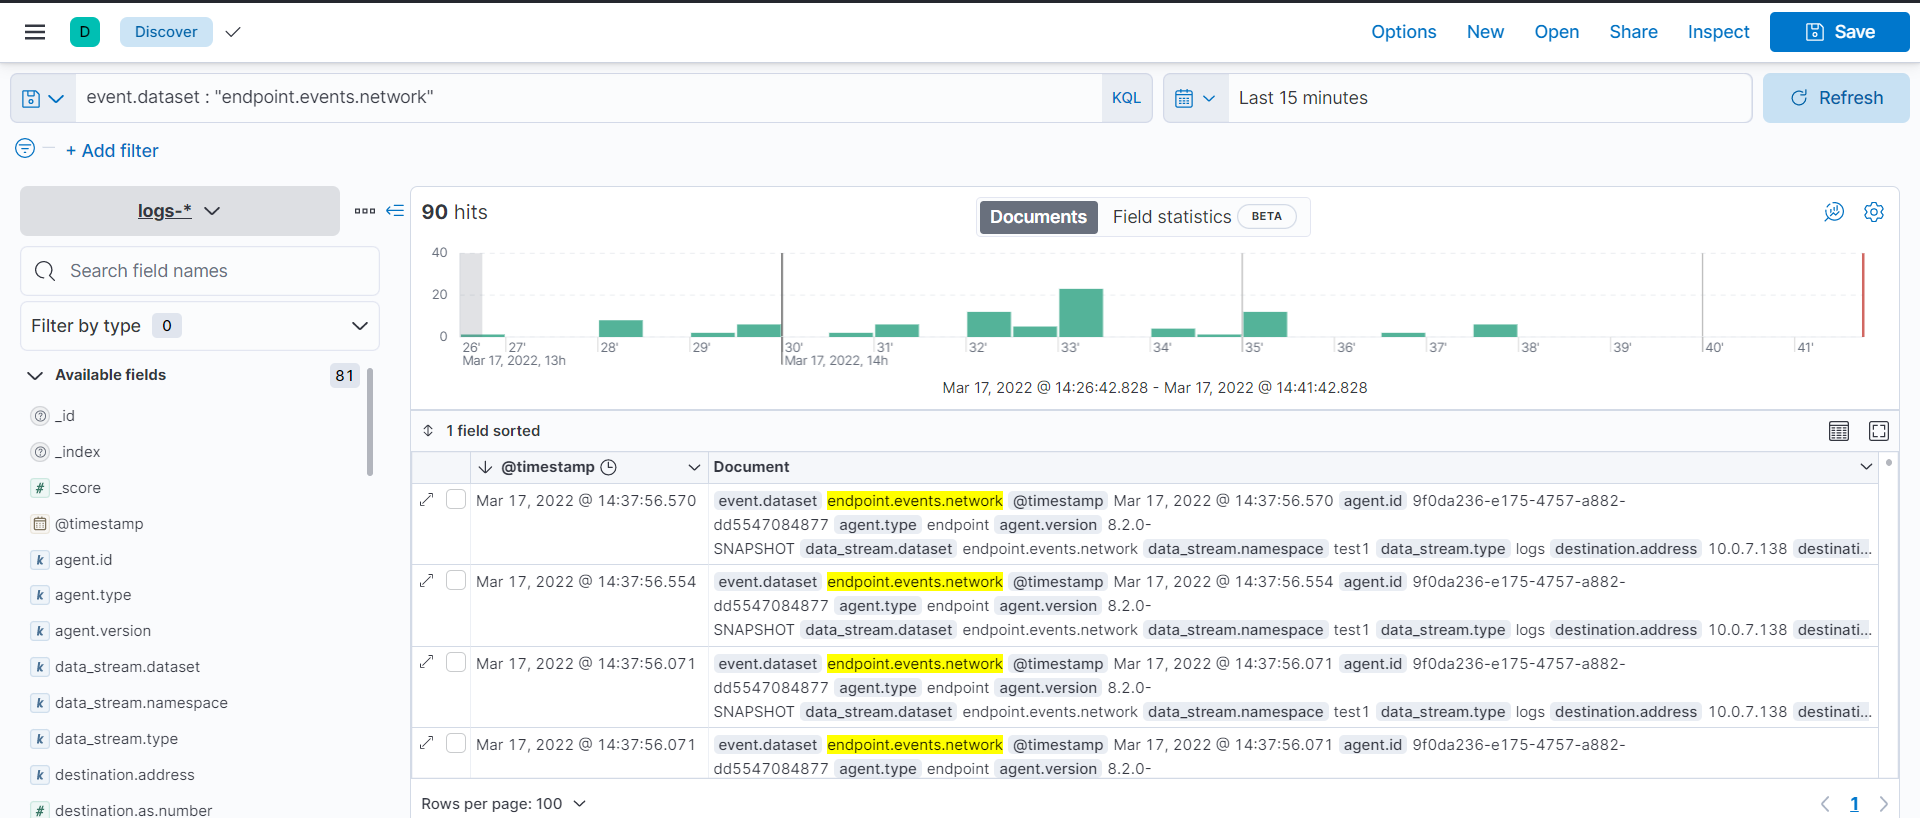Click the clock icon beside @timestamp header
The height and width of the screenshot is (818, 1920).
click(x=608, y=467)
